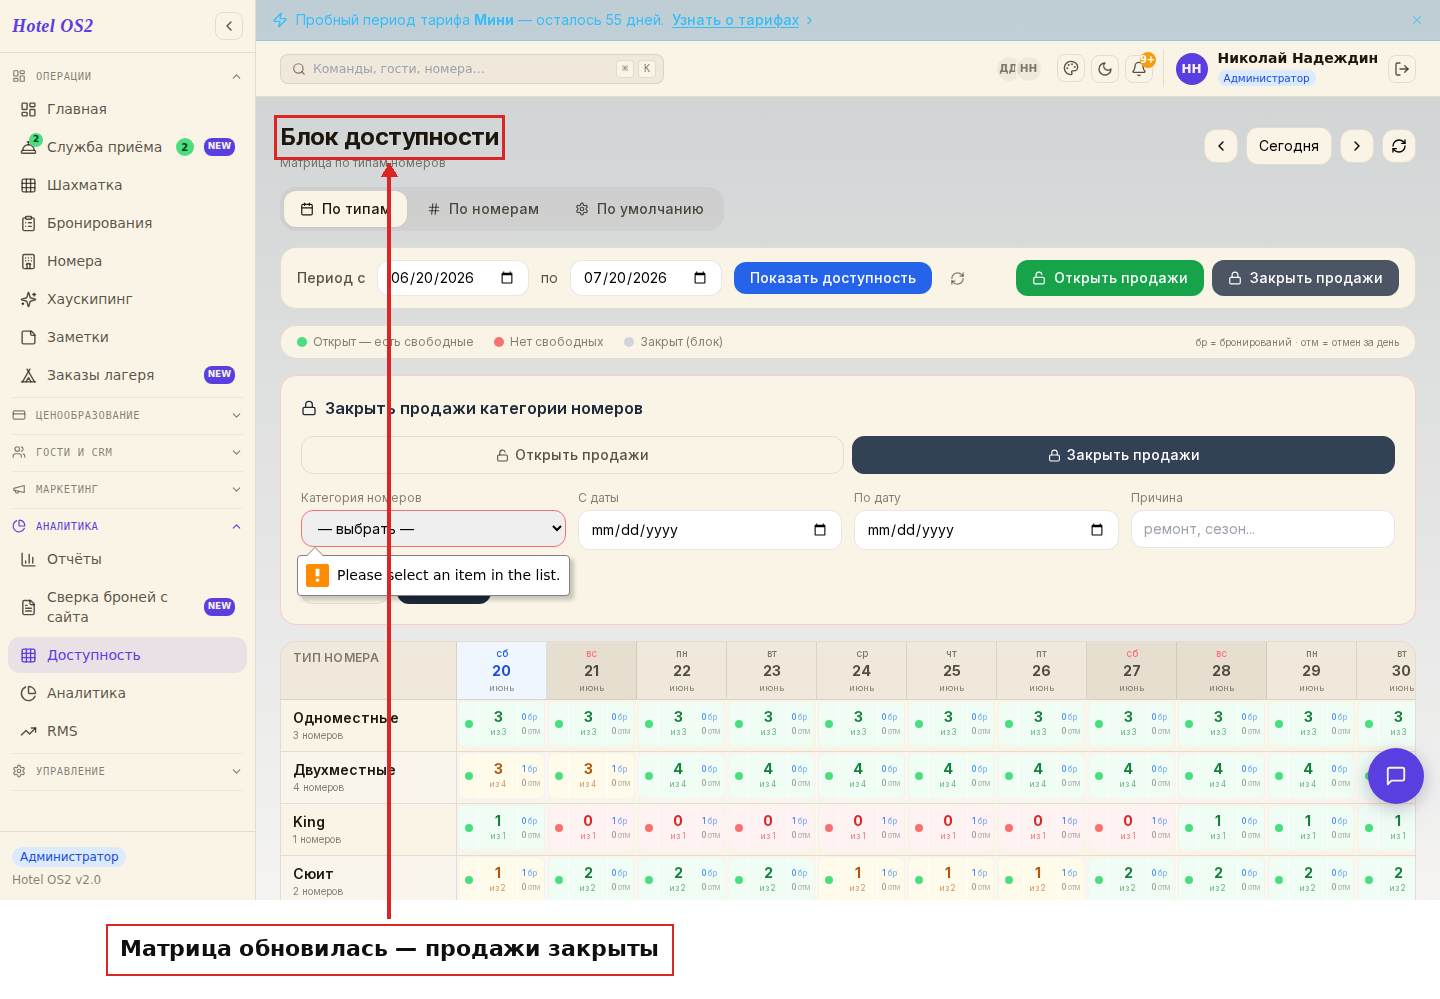
Task: Click gray Закрыть продажи button in the toolbar
Action: [x=1305, y=278]
